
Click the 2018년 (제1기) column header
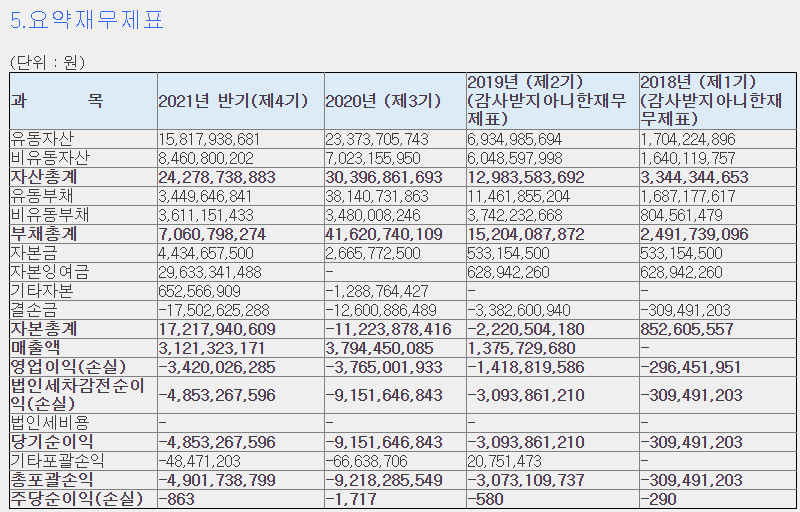[717, 101]
